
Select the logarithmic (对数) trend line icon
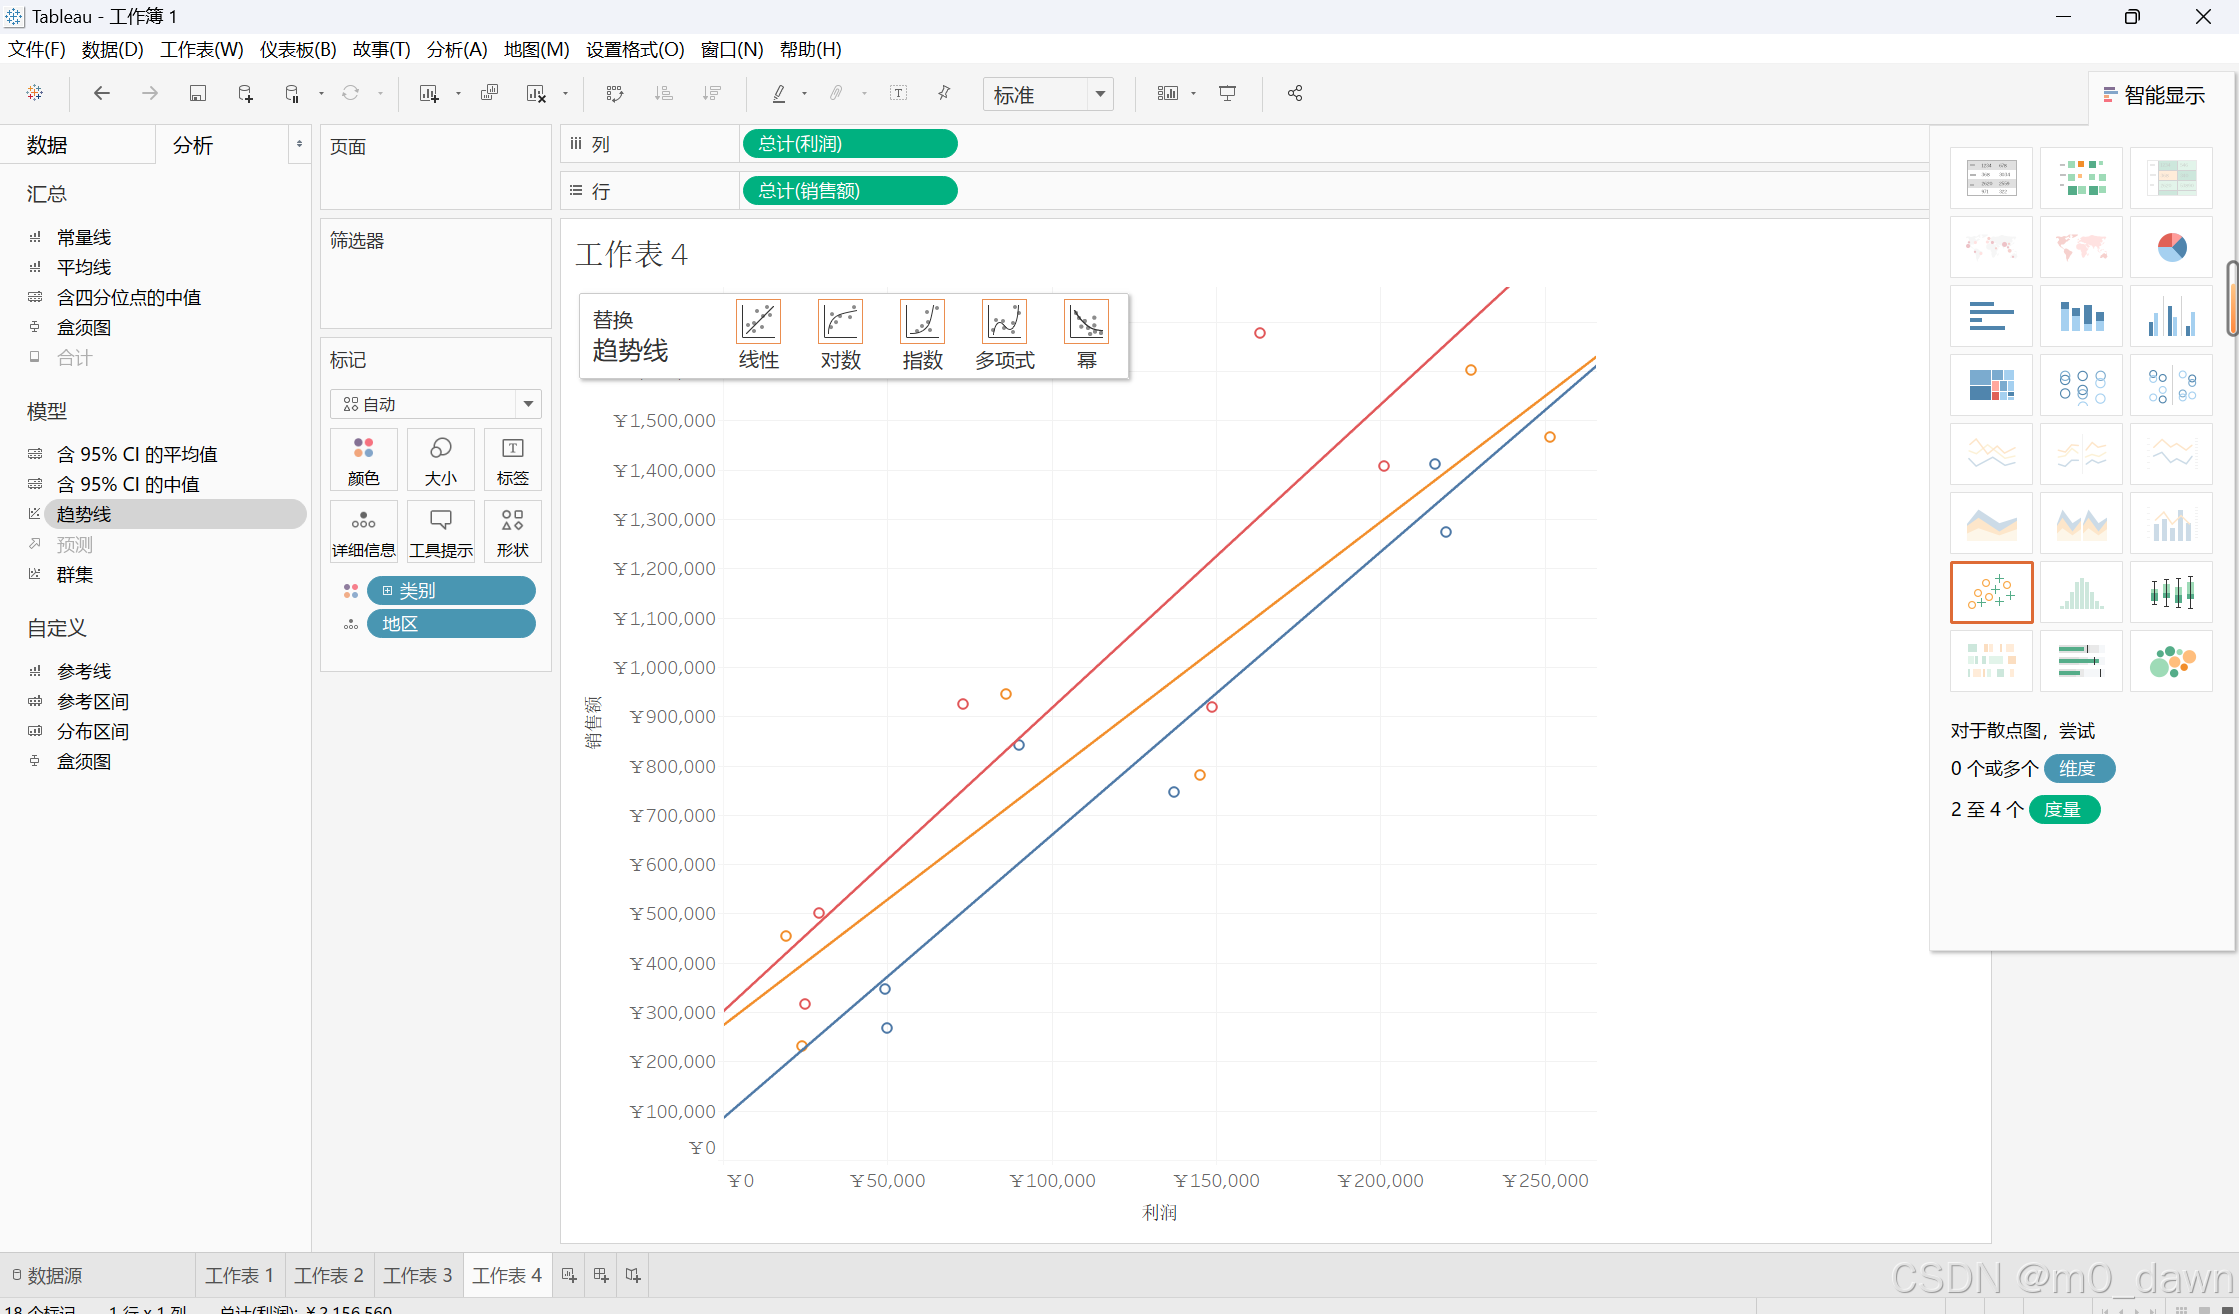coord(840,323)
